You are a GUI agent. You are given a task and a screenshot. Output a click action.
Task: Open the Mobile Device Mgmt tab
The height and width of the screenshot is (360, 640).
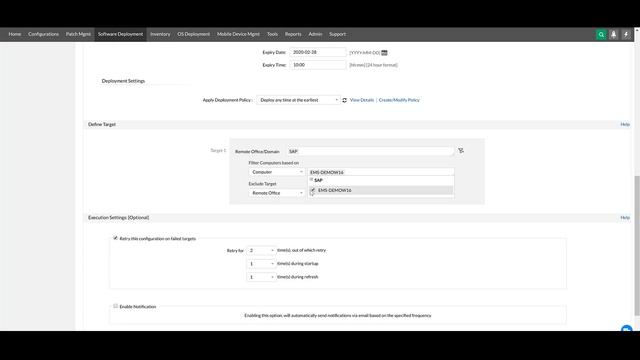238,34
